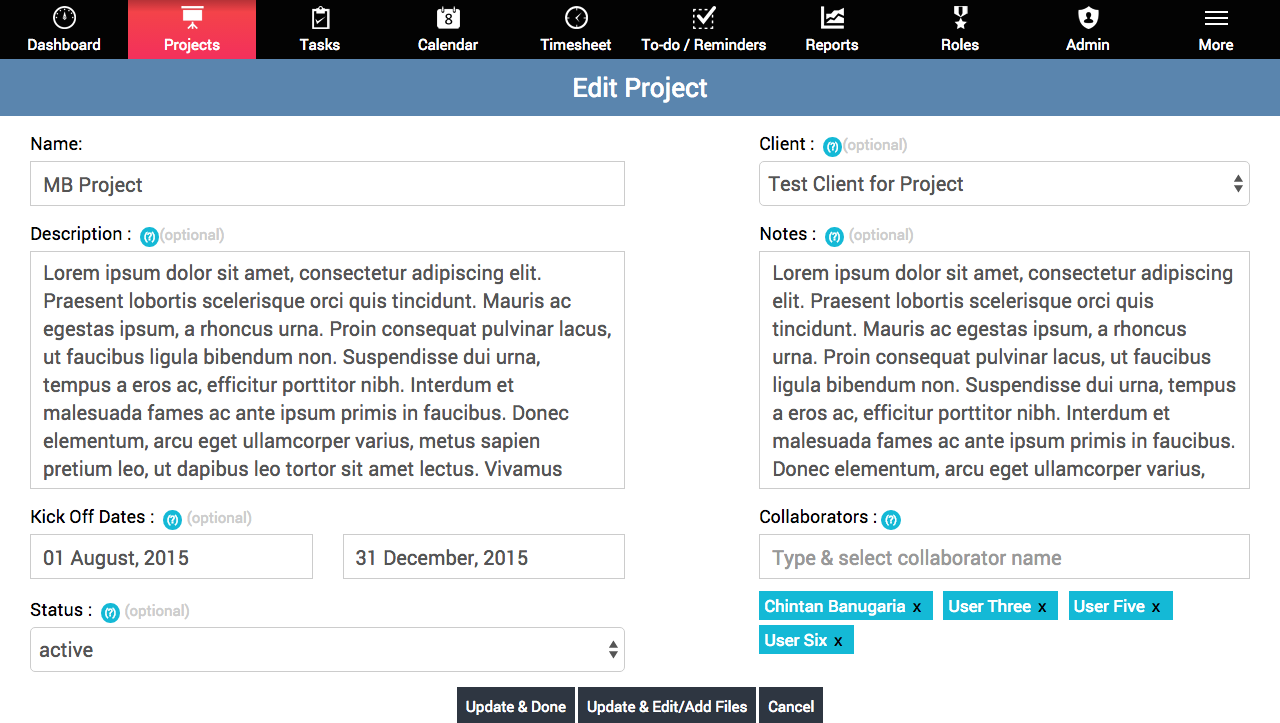1280x723 pixels.
Task: Open the Client dropdown selector
Action: click(1004, 184)
